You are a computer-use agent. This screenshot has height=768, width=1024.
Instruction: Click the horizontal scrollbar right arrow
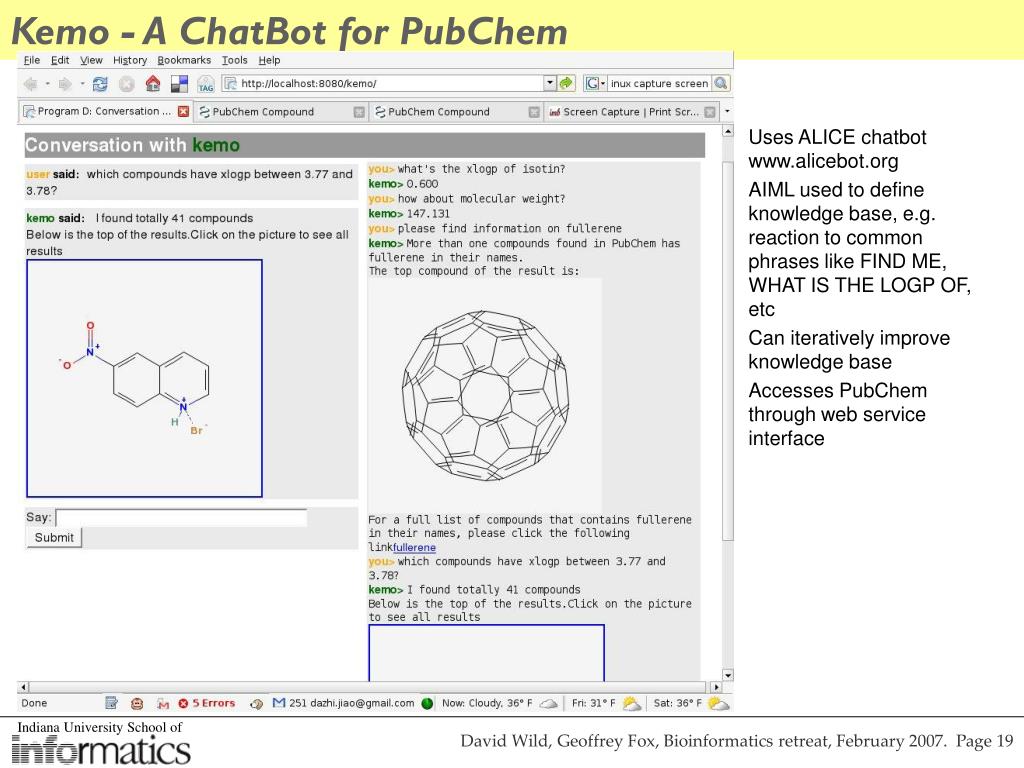pos(716,687)
